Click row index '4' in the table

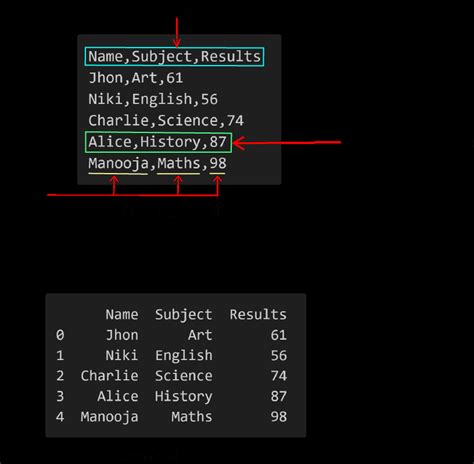[60, 417]
